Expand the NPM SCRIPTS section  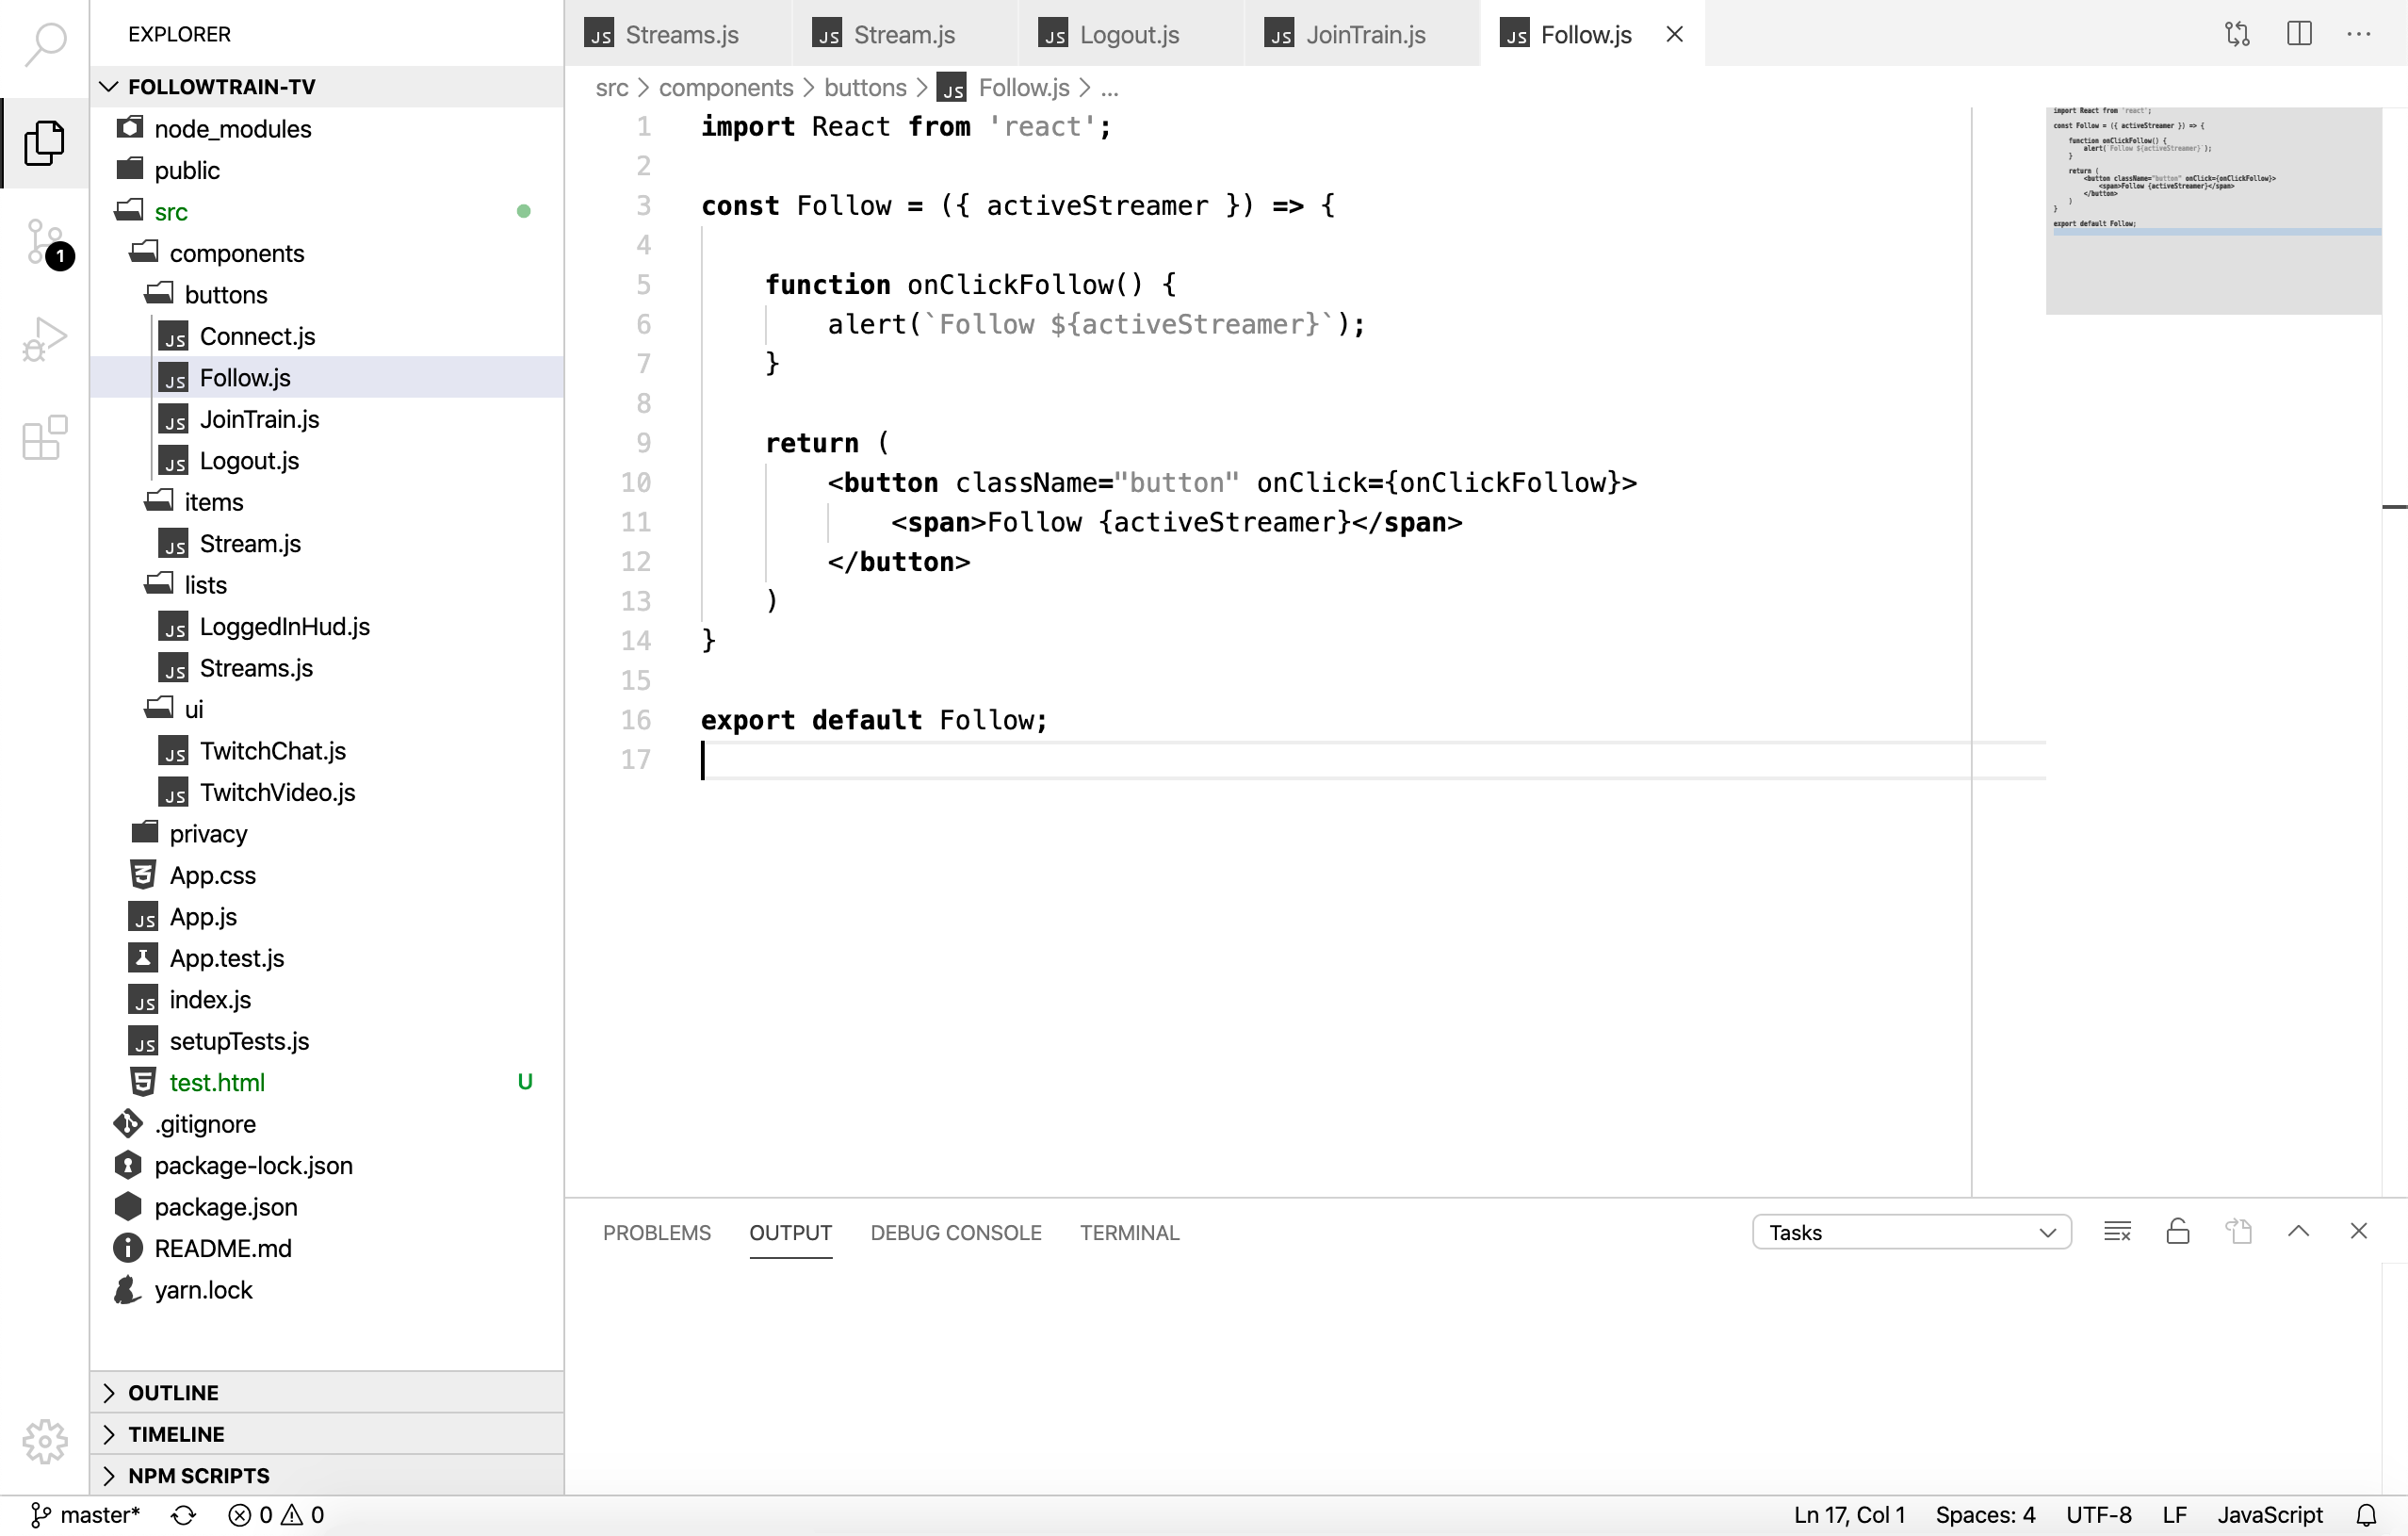coord(326,1475)
